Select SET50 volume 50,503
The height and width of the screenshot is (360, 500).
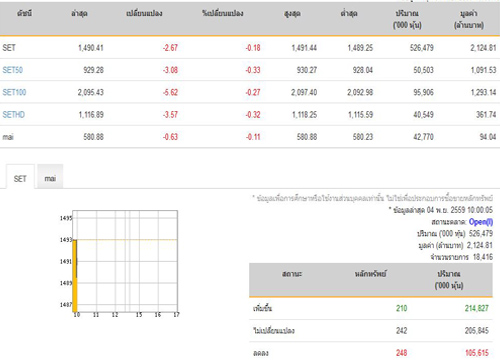424,70
